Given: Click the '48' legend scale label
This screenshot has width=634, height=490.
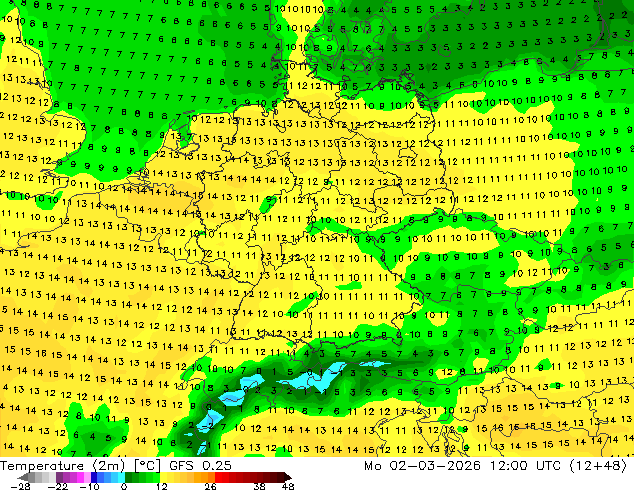Looking at the screenshot, I should tap(288, 486).
